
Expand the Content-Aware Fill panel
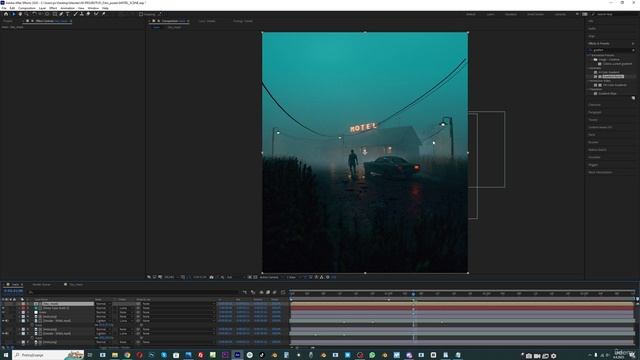pyautogui.click(x=600, y=127)
